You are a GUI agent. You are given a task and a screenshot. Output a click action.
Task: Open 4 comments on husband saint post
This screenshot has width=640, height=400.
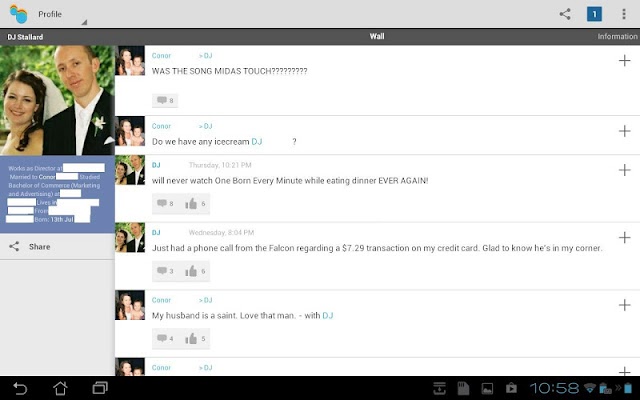tap(165, 338)
